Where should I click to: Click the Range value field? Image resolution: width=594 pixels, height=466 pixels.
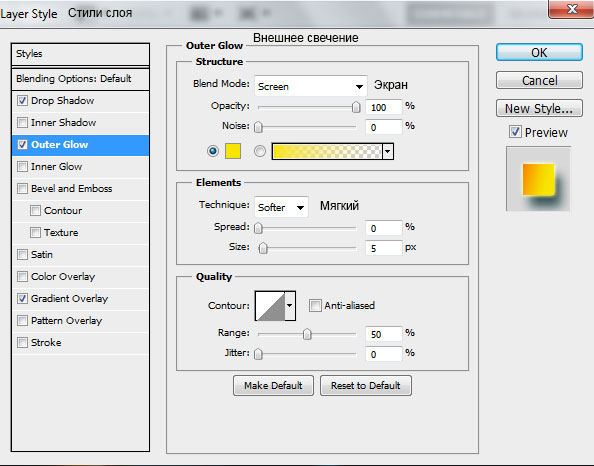383,334
